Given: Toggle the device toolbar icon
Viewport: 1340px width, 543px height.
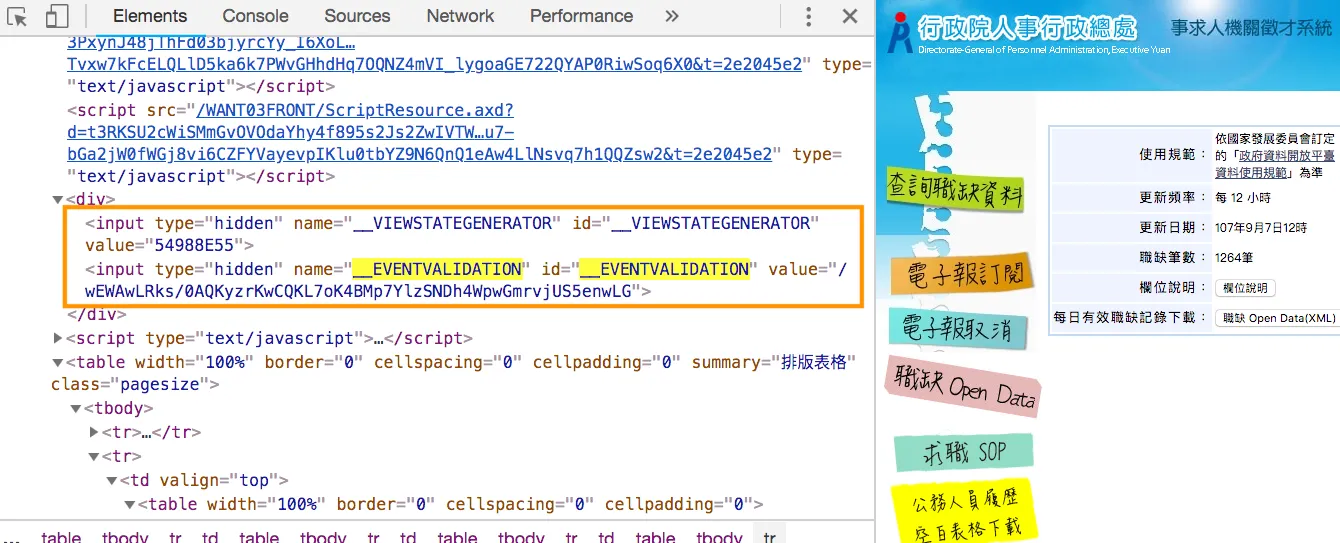Looking at the screenshot, I should coord(57,16).
